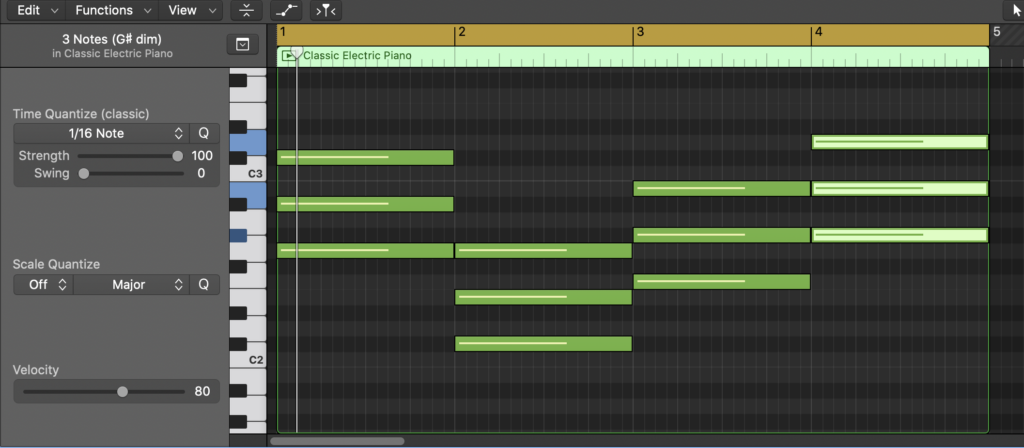Click the horizontal scrollbar at the bottom
Screen dimensions: 1024x448
[x=338, y=441]
